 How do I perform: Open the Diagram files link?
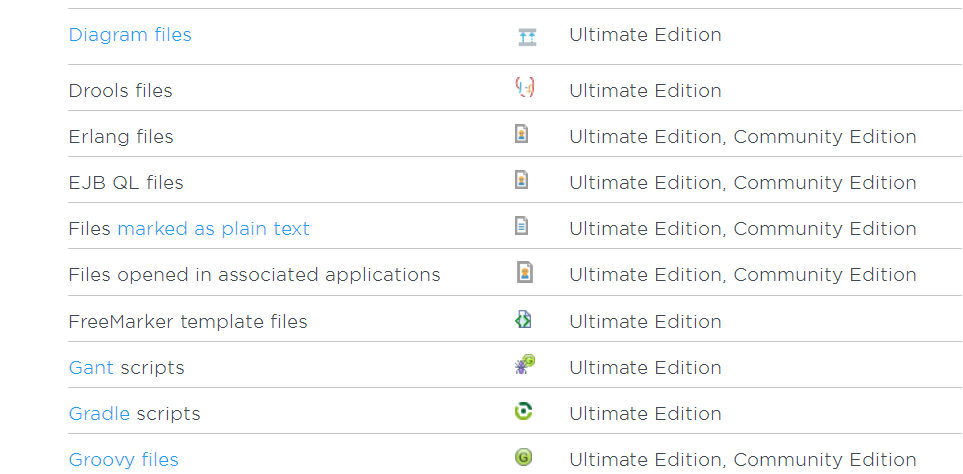tap(130, 35)
